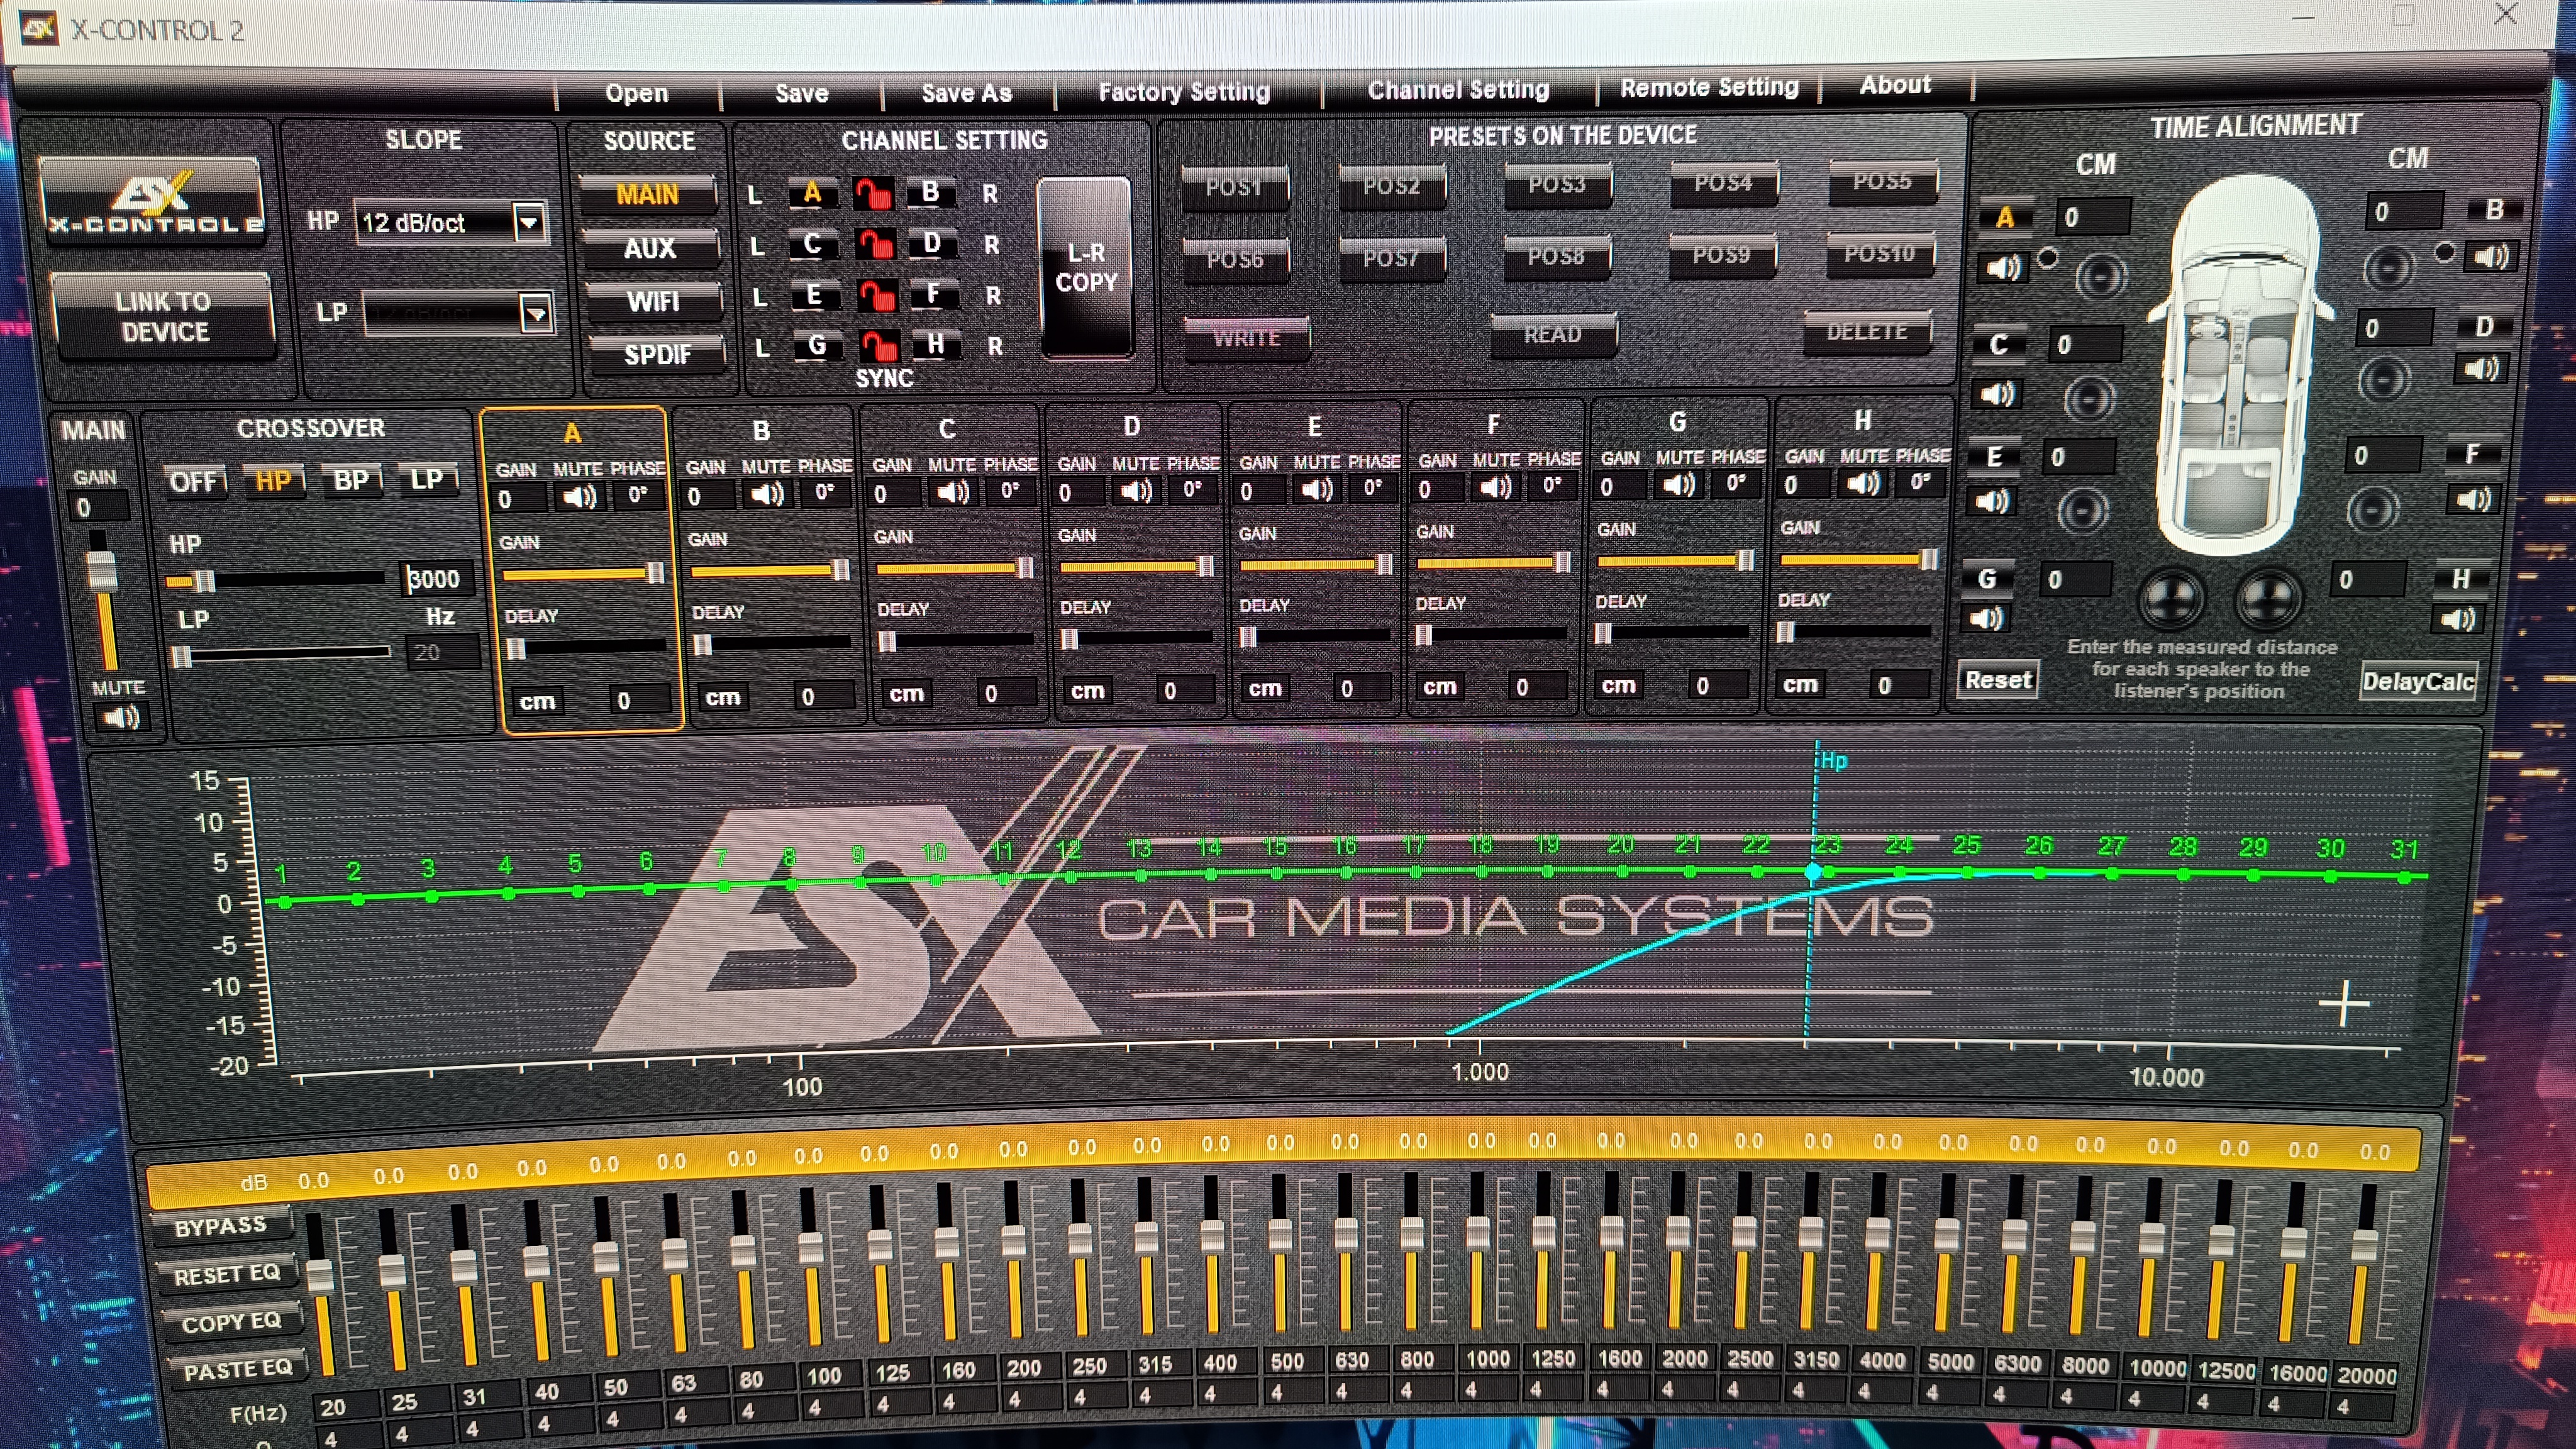The height and width of the screenshot is (1449, 2576).
Task: Open the Open menu item
Action: 636,93
